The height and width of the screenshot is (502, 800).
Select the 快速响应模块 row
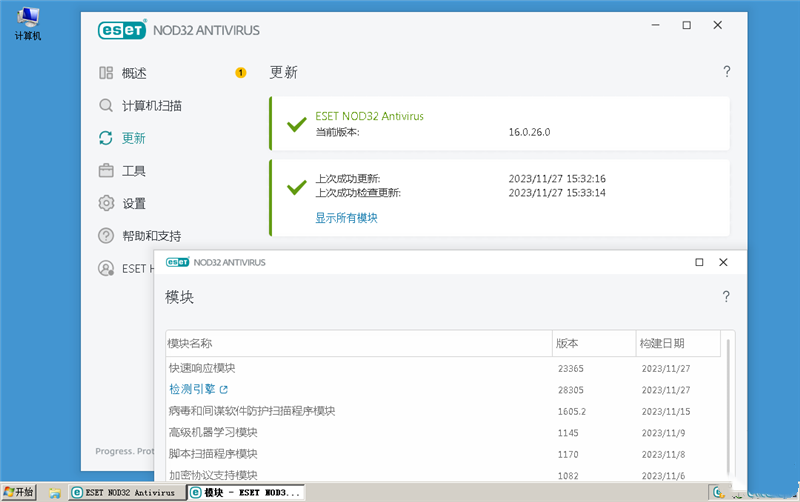click(x=443, y=368)
